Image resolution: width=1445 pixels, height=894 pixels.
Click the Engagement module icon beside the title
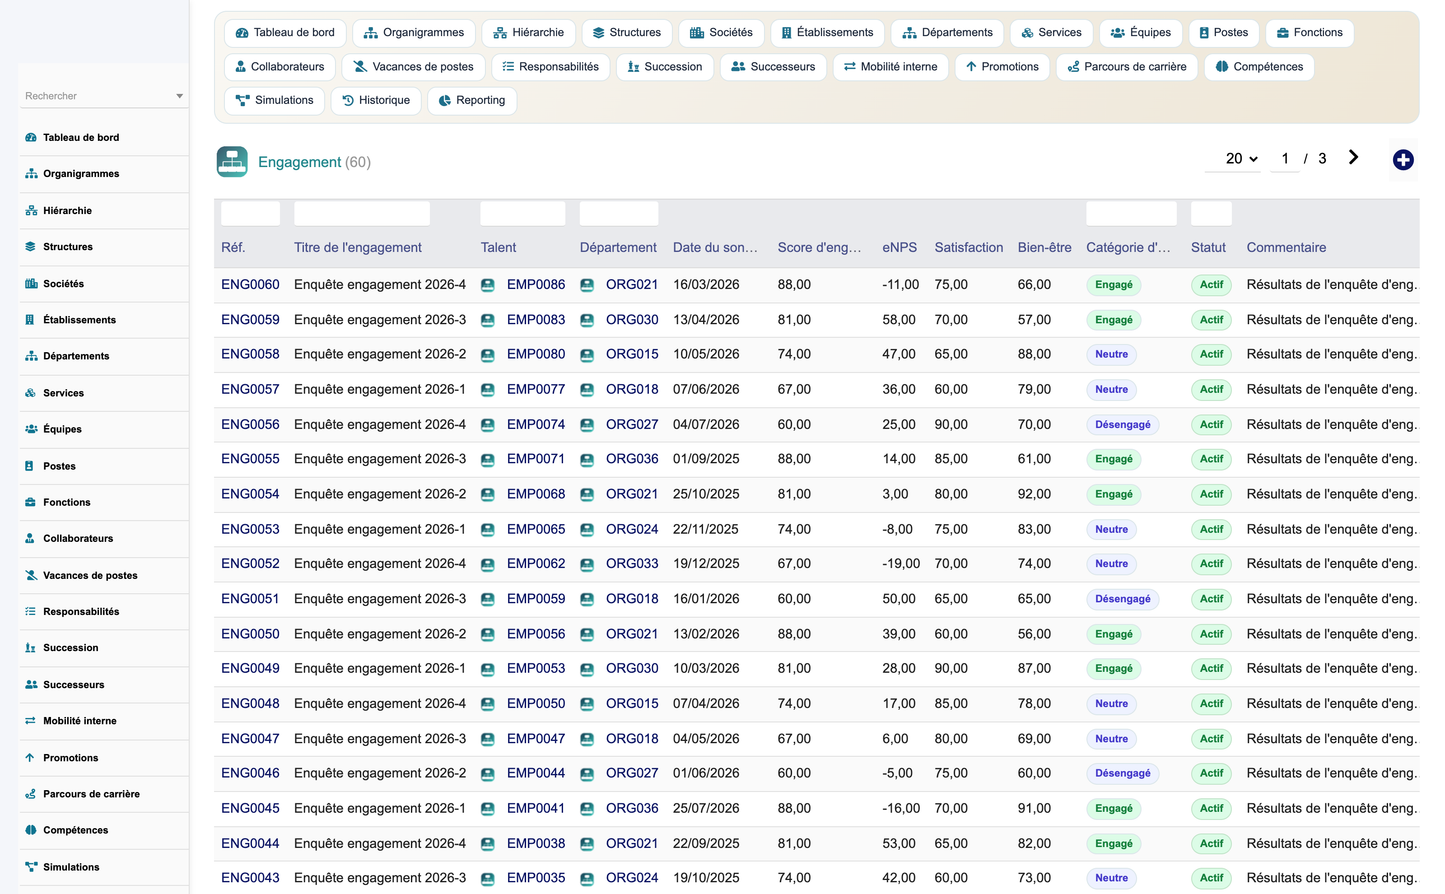tap(232, 162)
